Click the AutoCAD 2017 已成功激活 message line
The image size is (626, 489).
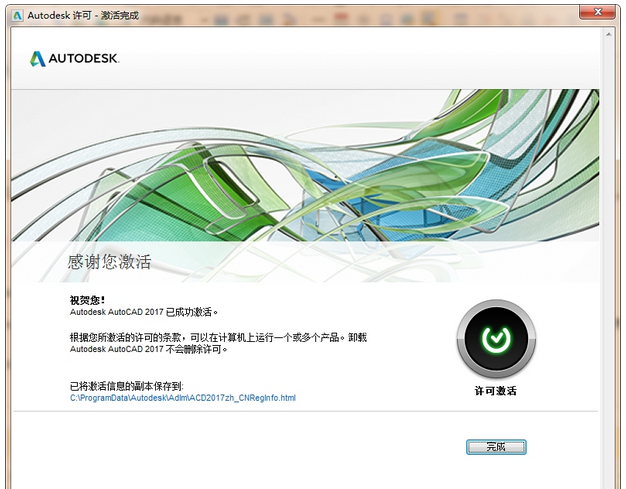coord(143,312)
